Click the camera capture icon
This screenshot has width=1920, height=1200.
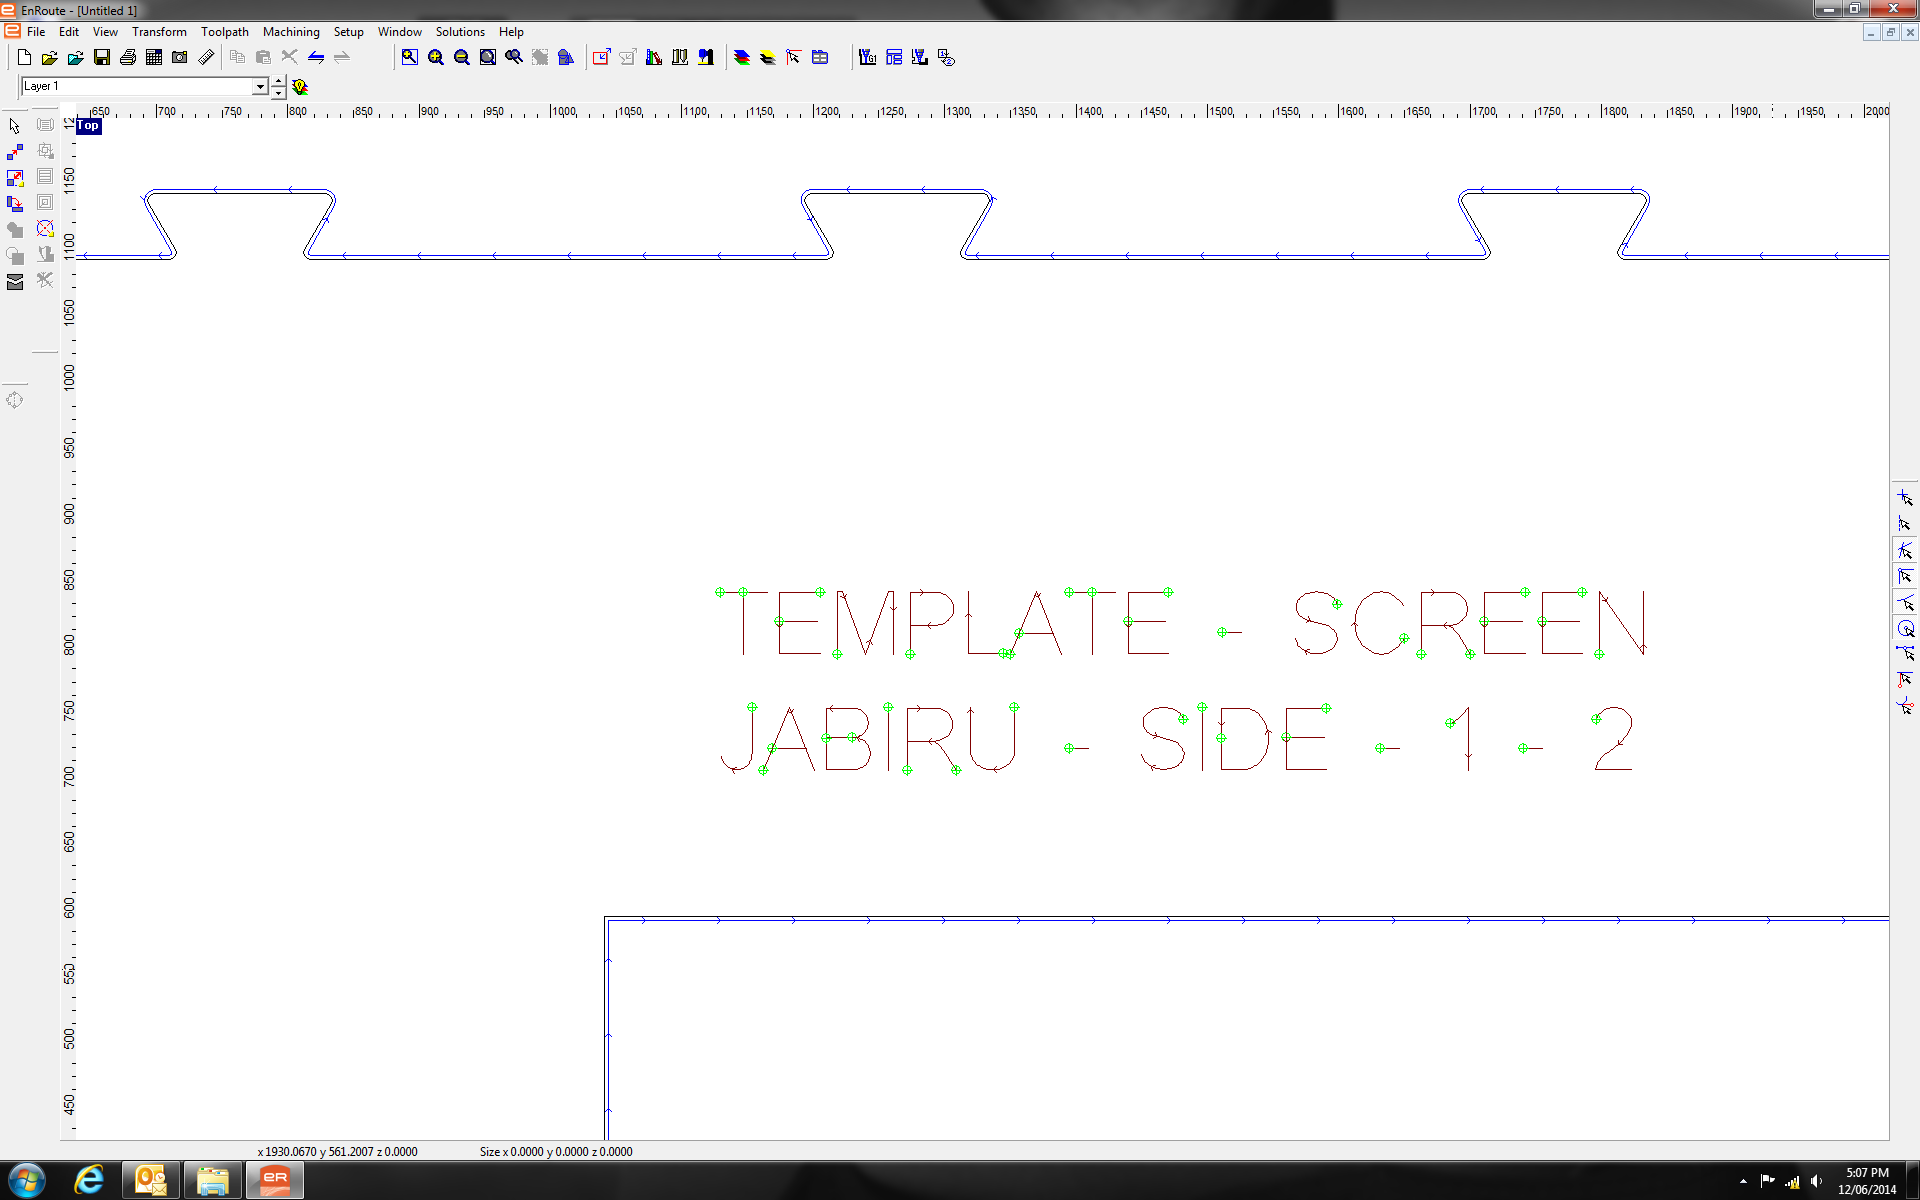(180, 58)
